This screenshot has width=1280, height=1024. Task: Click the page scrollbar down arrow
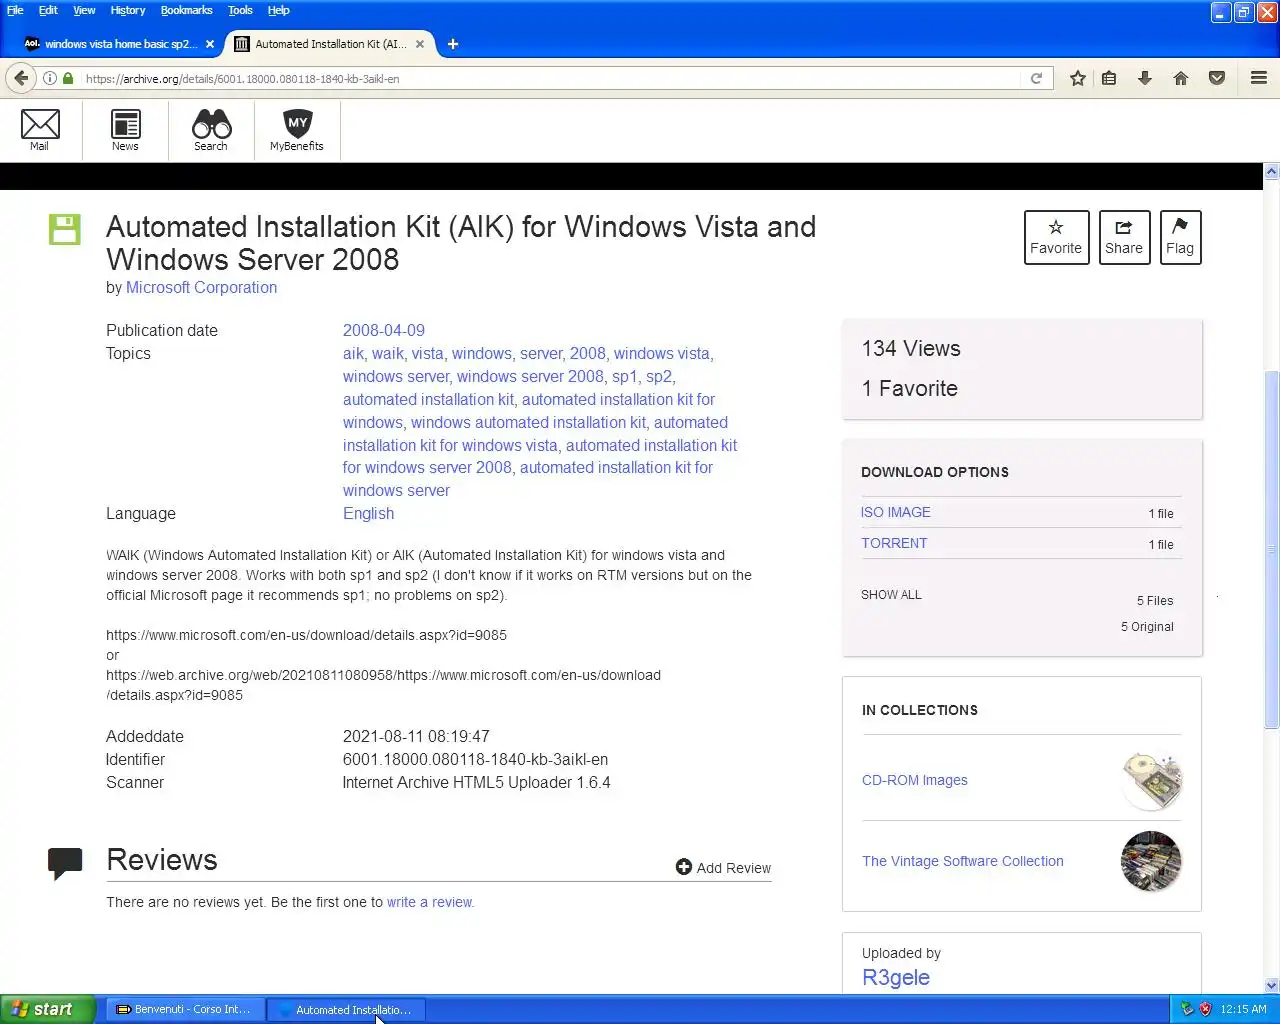tap(1271, 985)
